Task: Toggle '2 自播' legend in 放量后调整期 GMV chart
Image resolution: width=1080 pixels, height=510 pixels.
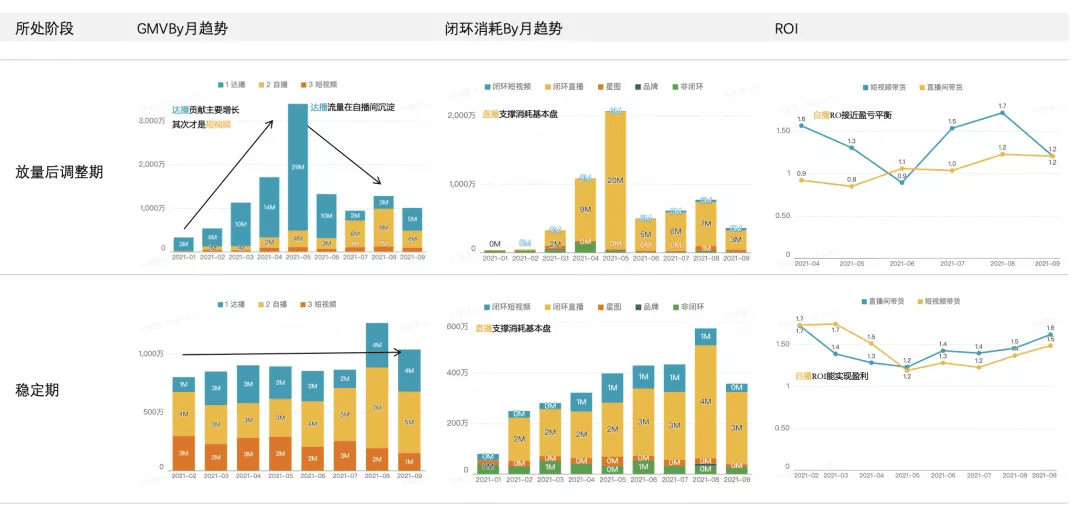Action: click(x=272, y=85)
